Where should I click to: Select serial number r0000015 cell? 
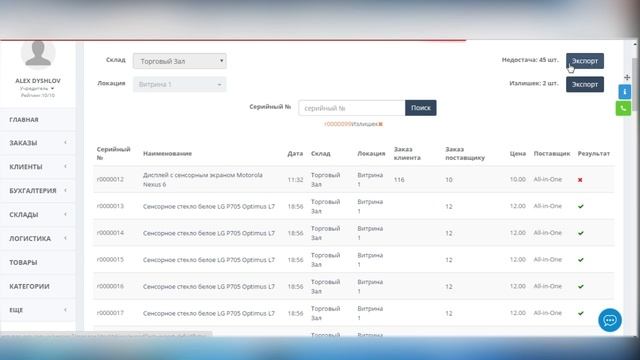[x=110, y=260]
